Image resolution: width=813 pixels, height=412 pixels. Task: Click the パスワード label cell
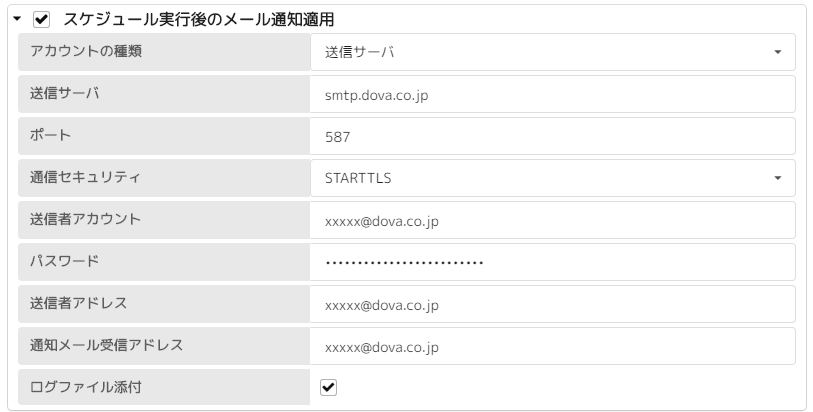pyautogui.click(x=164, y=262)
